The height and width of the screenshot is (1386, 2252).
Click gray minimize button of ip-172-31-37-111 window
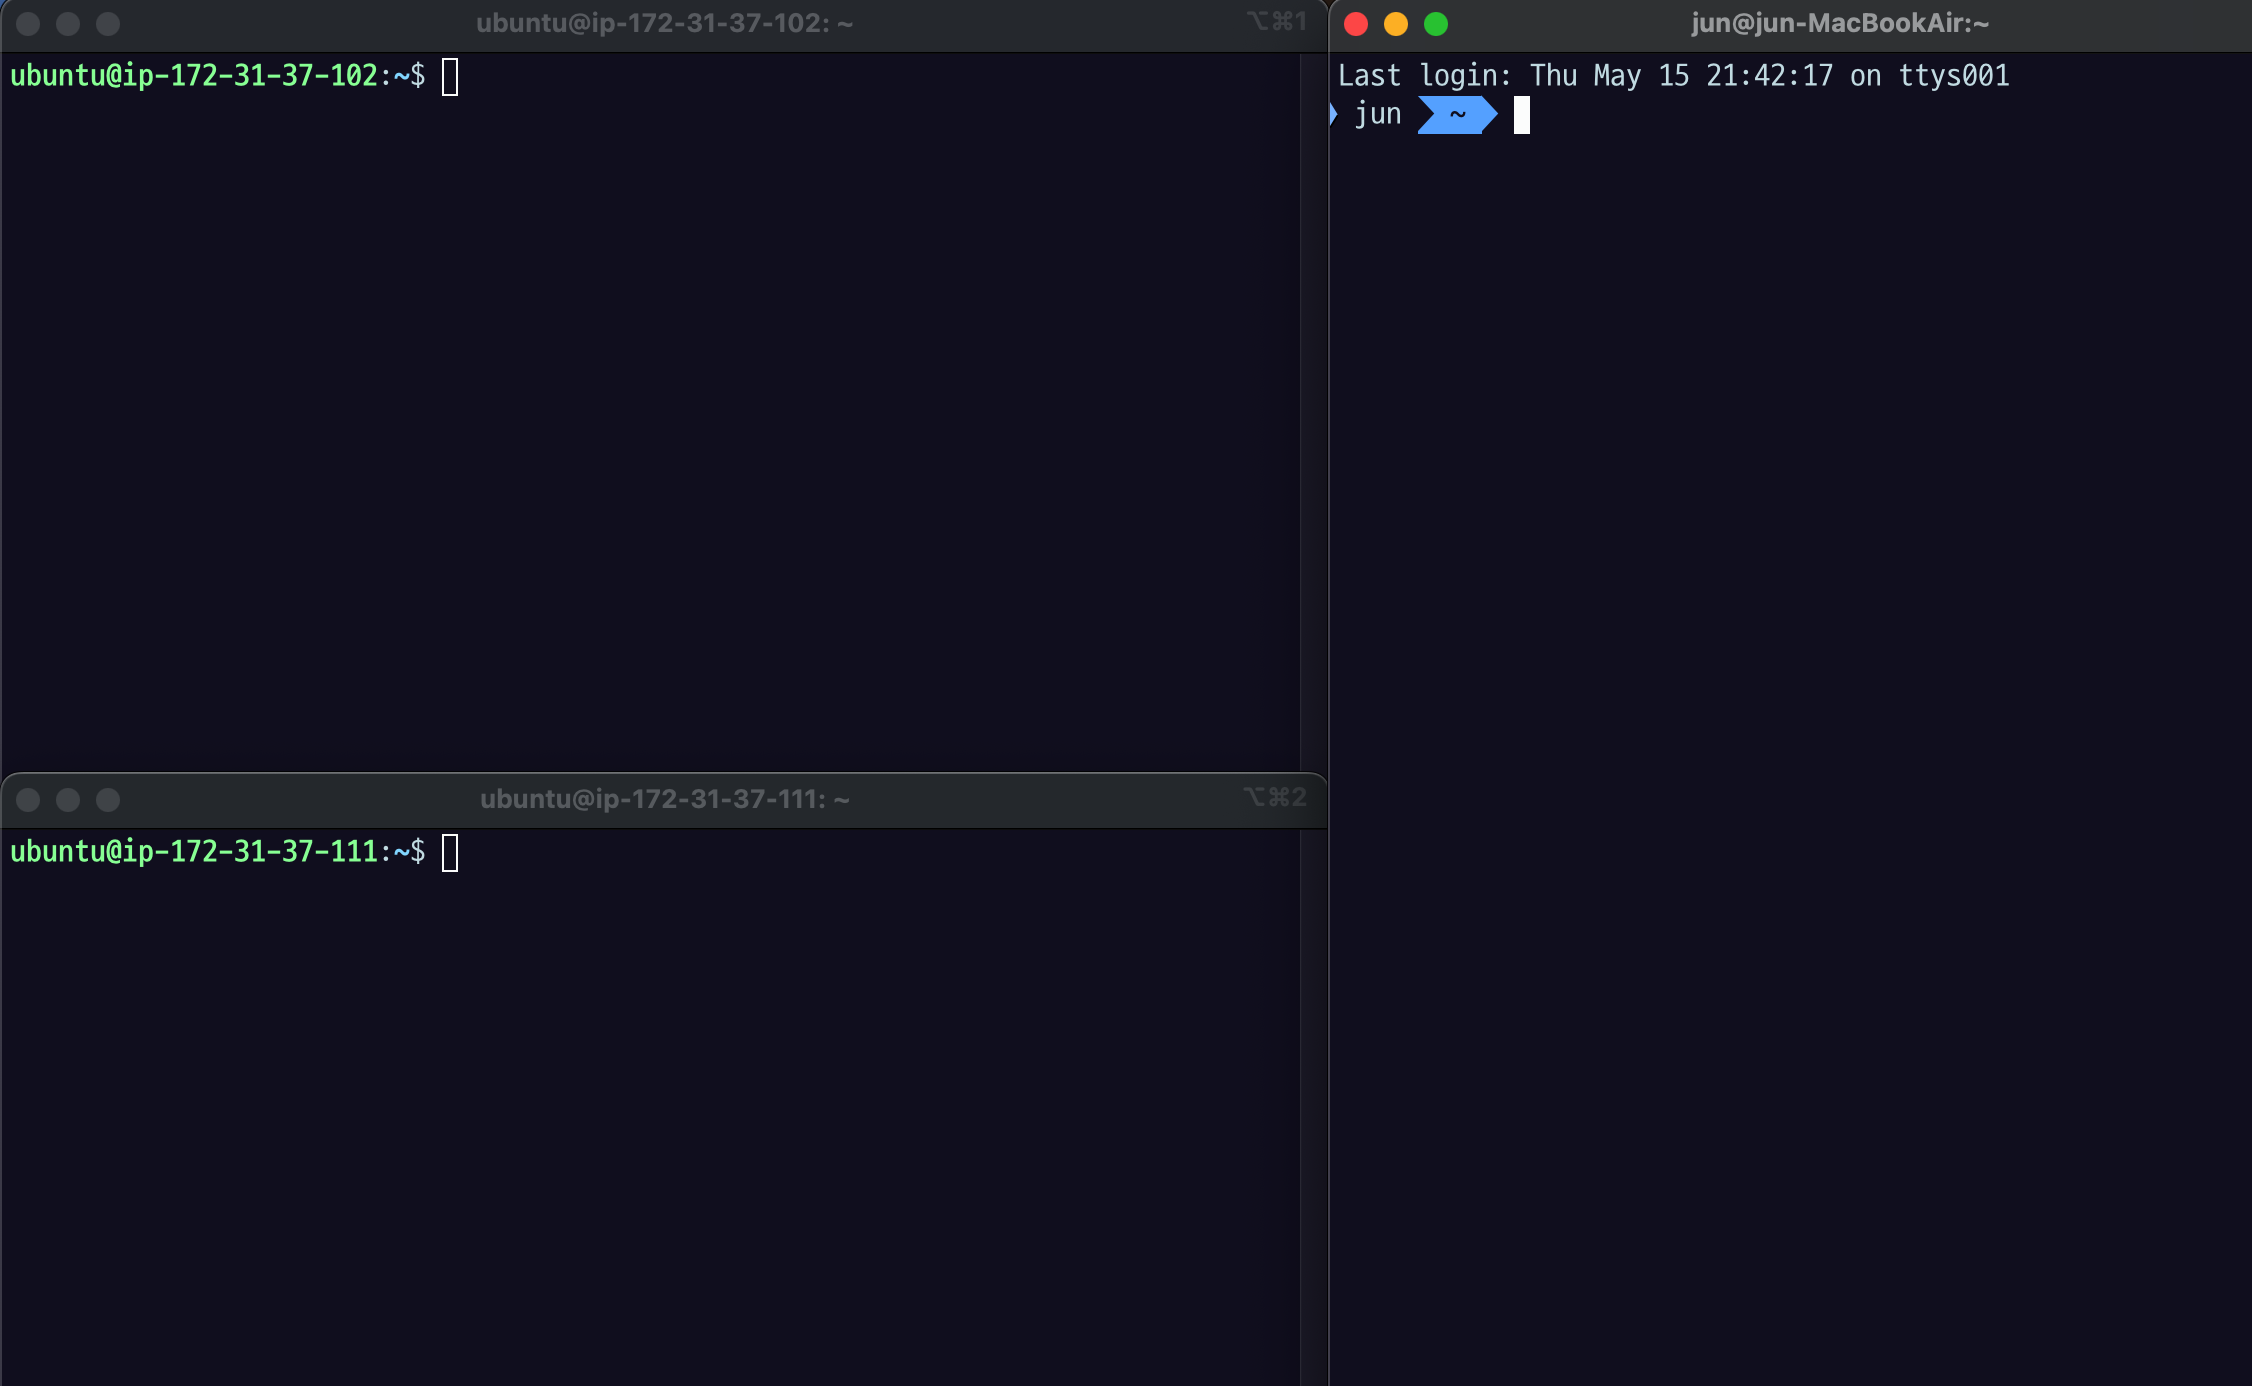tap(68, 800)
